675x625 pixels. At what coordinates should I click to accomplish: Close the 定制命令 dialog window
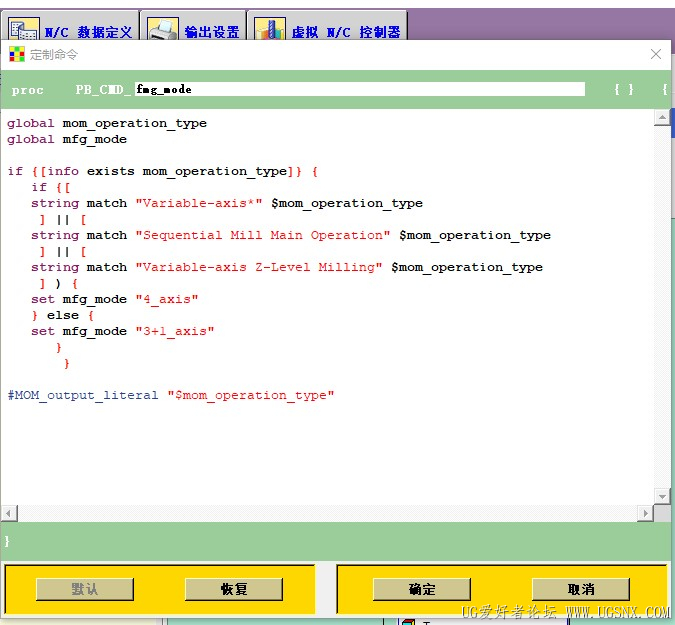[x=656, y=54]
